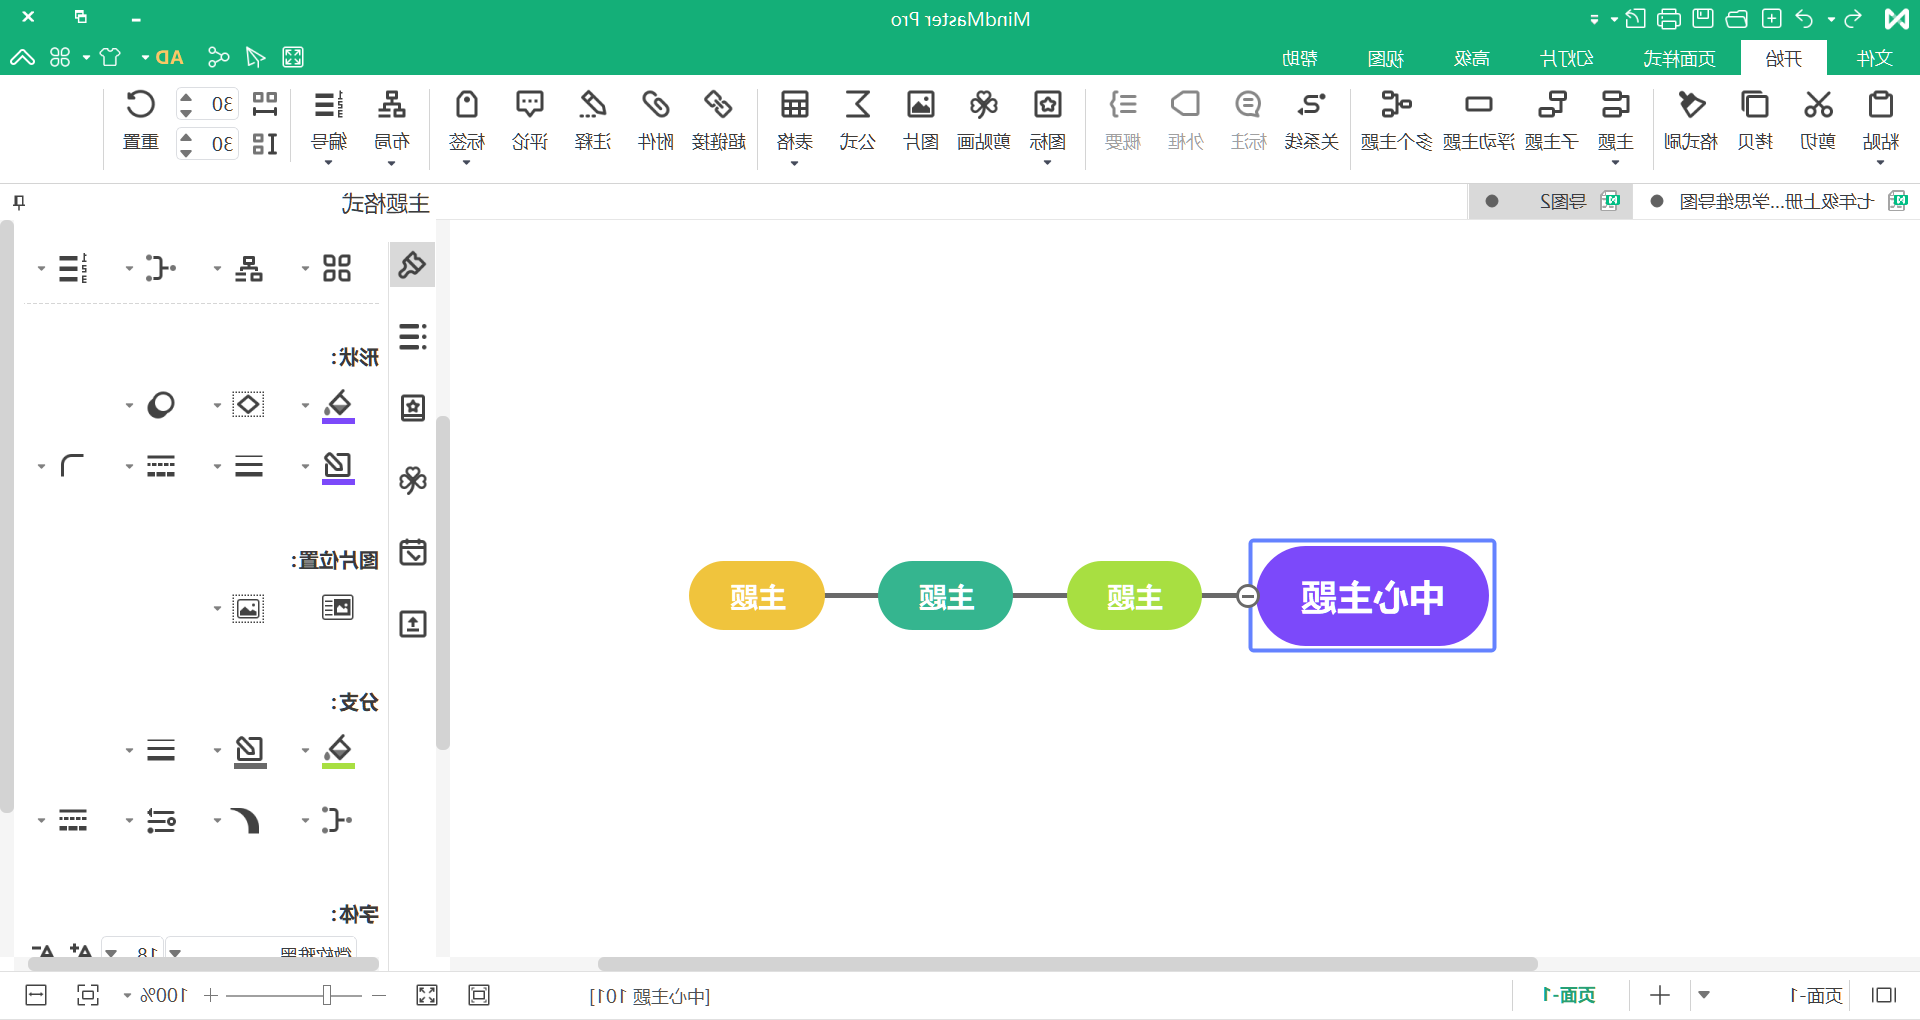Toggle ribbon collapse chevron icon

(22, 57)
